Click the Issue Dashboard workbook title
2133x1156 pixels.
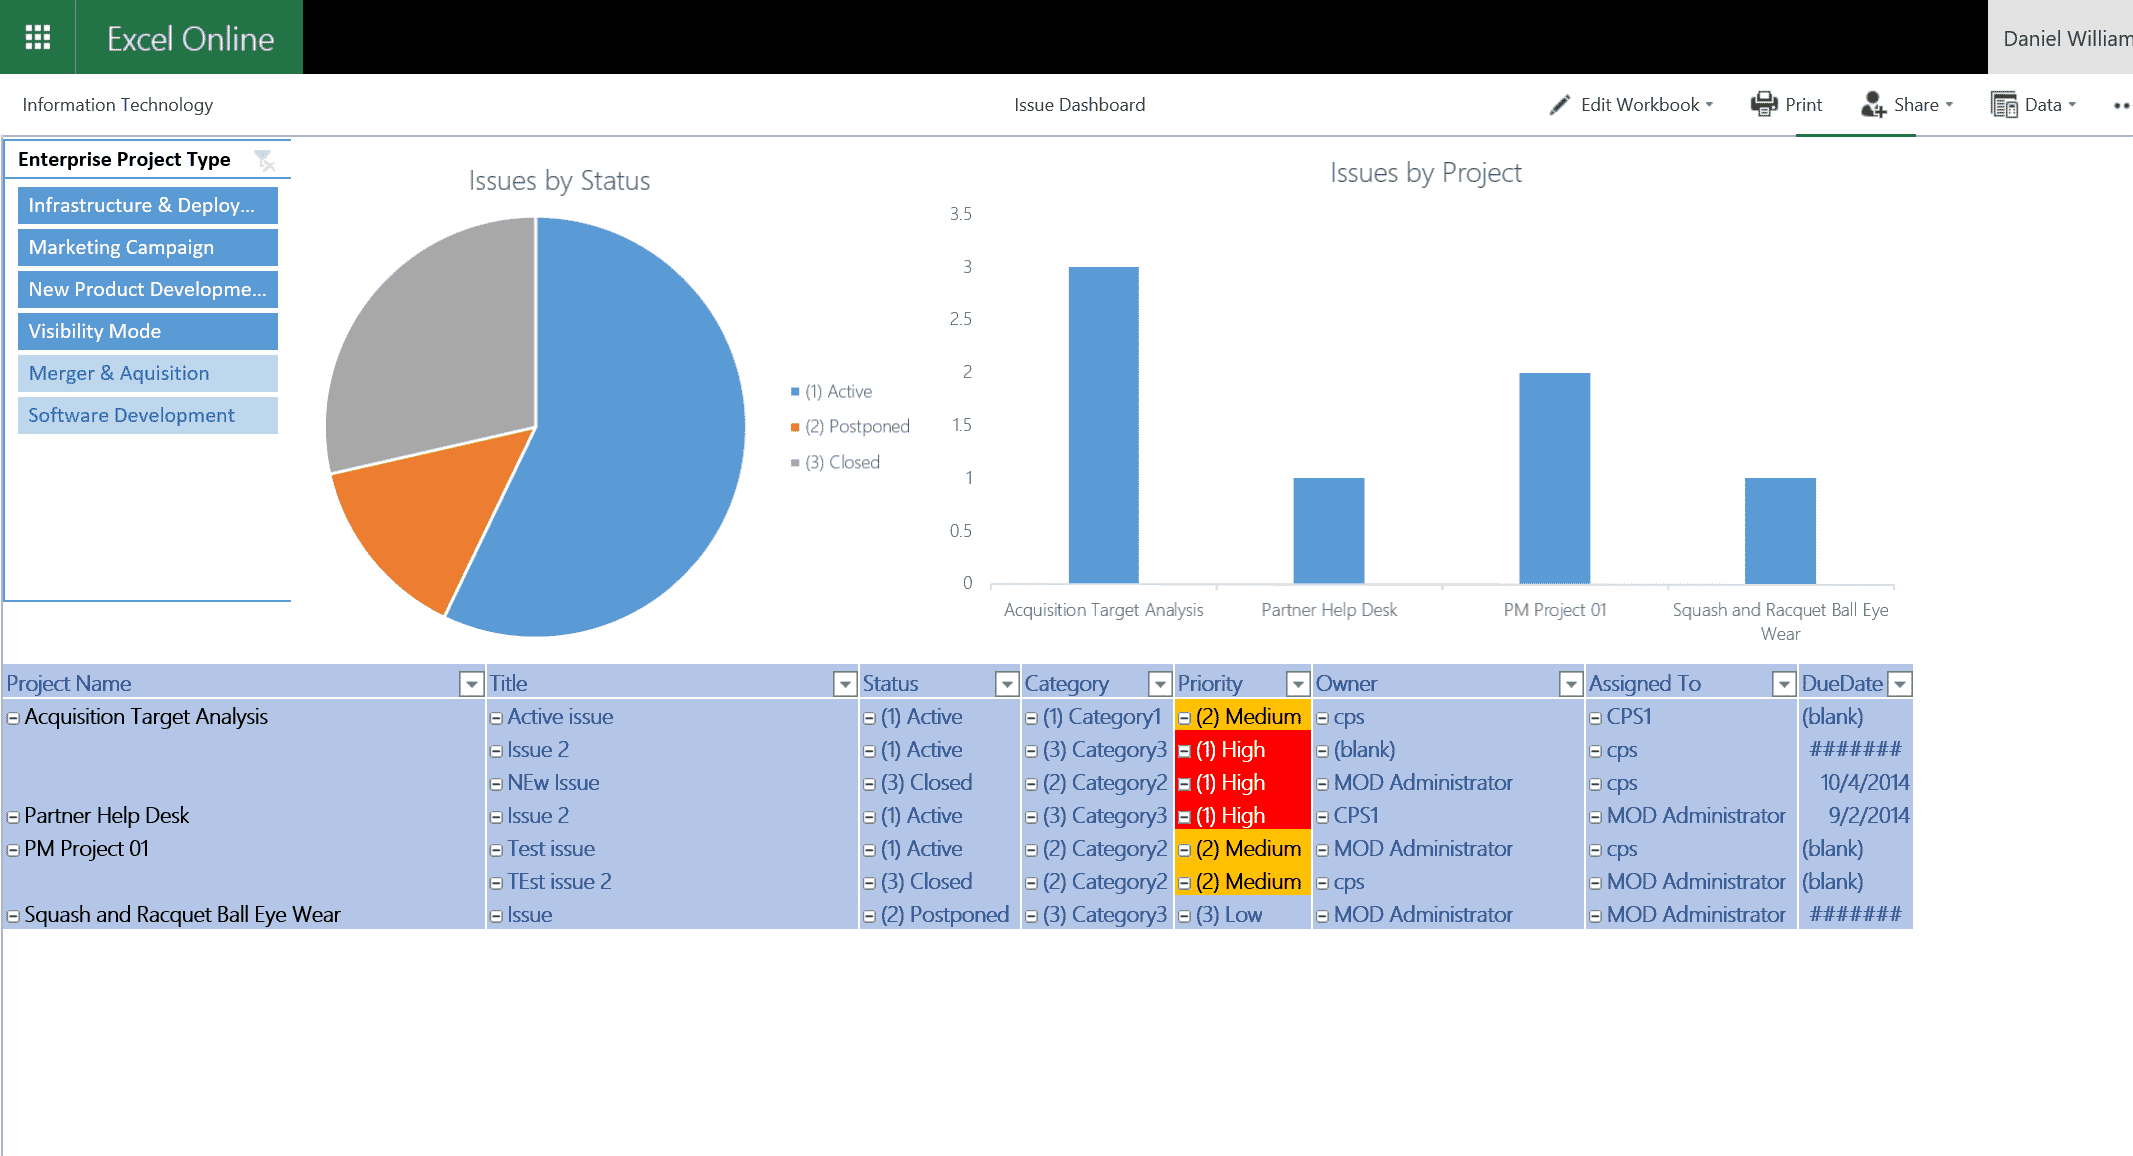[x=1079, y=105]
